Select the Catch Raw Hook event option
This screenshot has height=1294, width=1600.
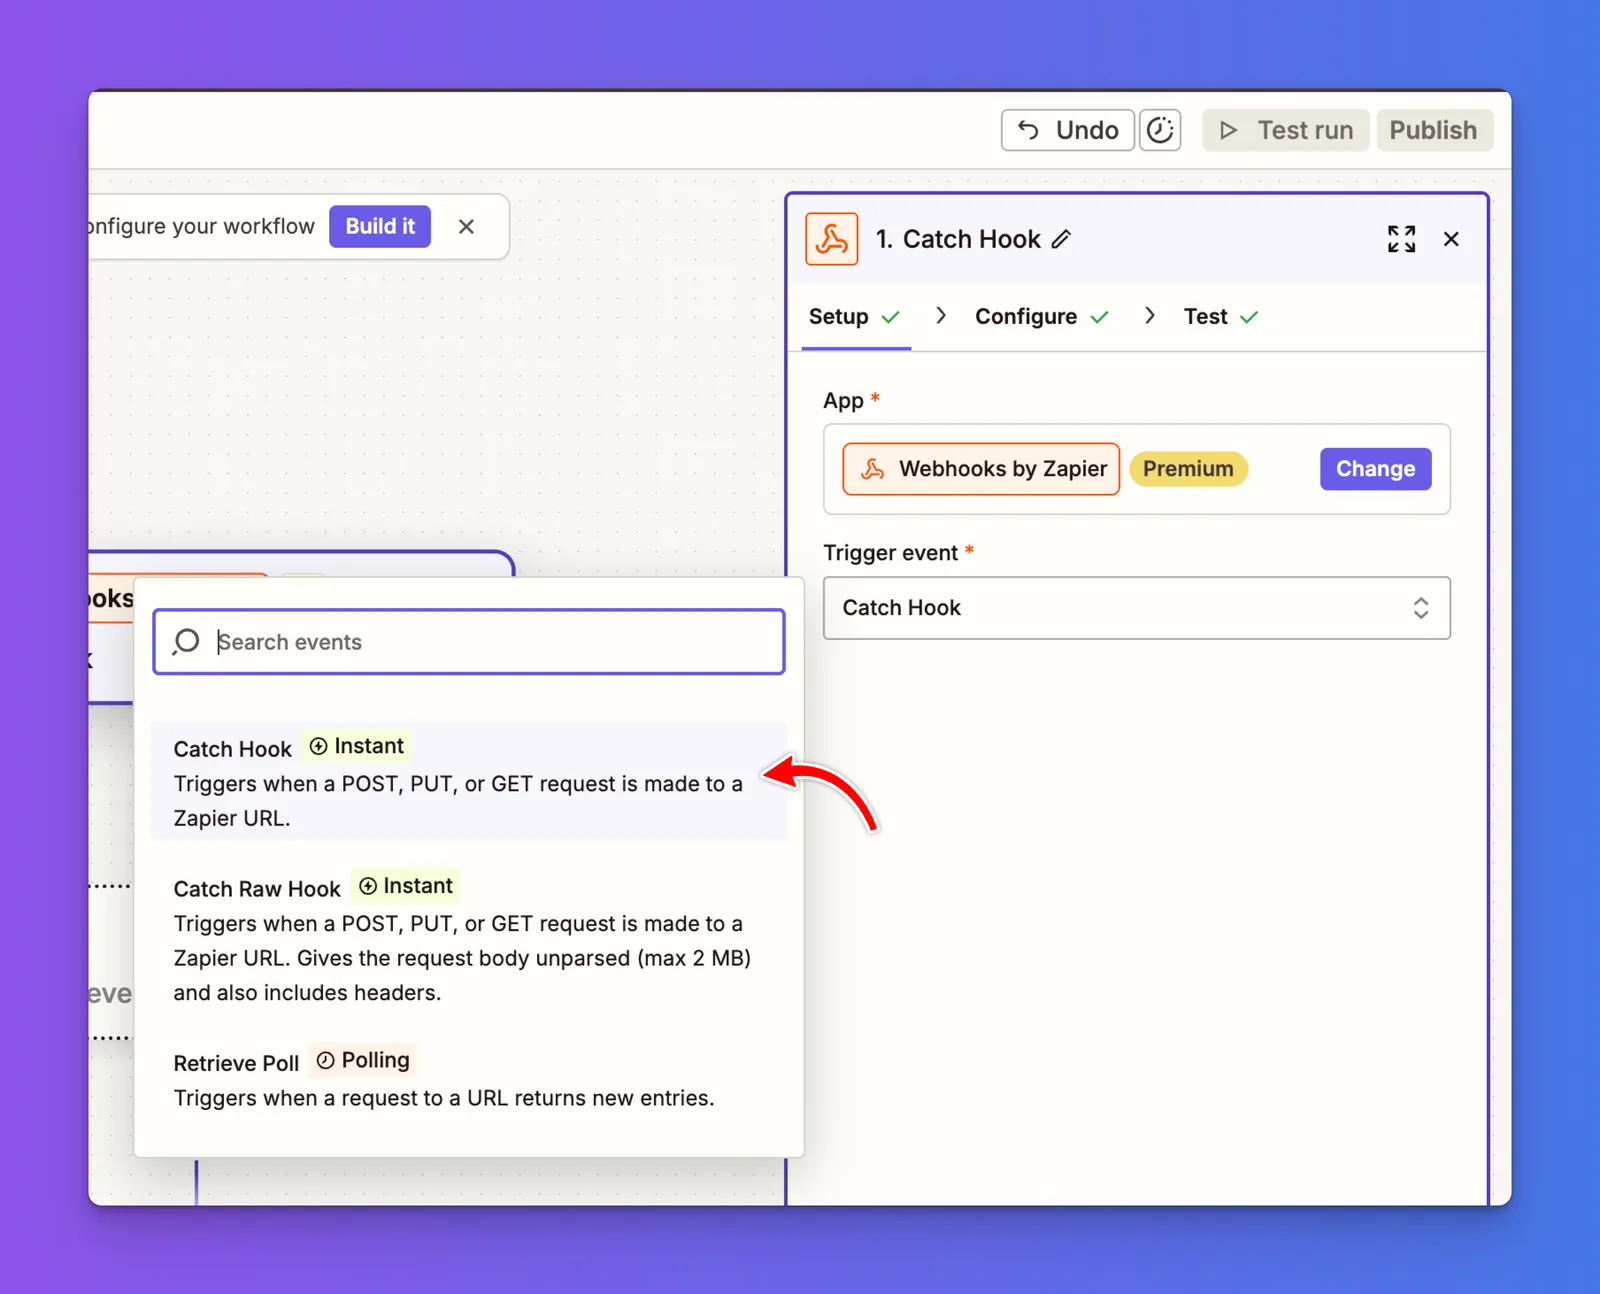pyautogui.click(x=469, y=939)
